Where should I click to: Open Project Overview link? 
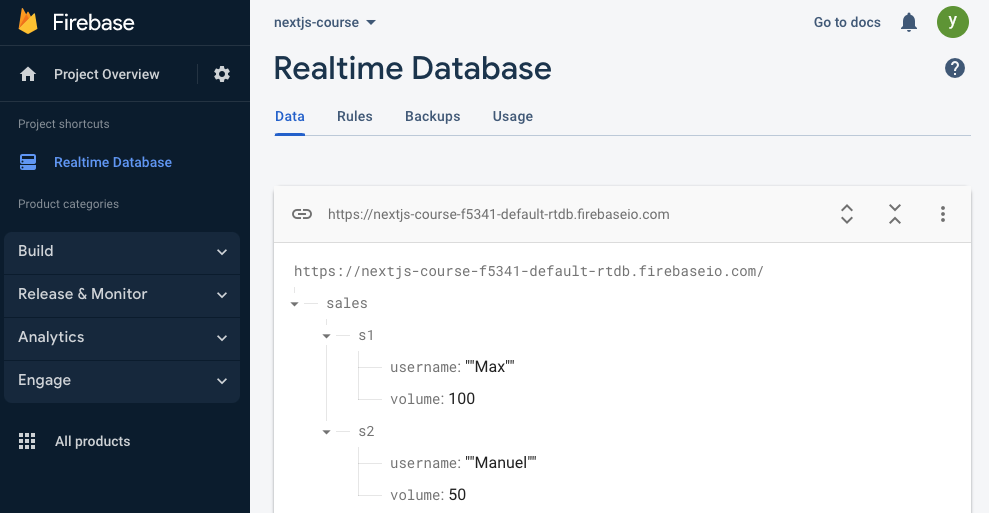point(107,74)
